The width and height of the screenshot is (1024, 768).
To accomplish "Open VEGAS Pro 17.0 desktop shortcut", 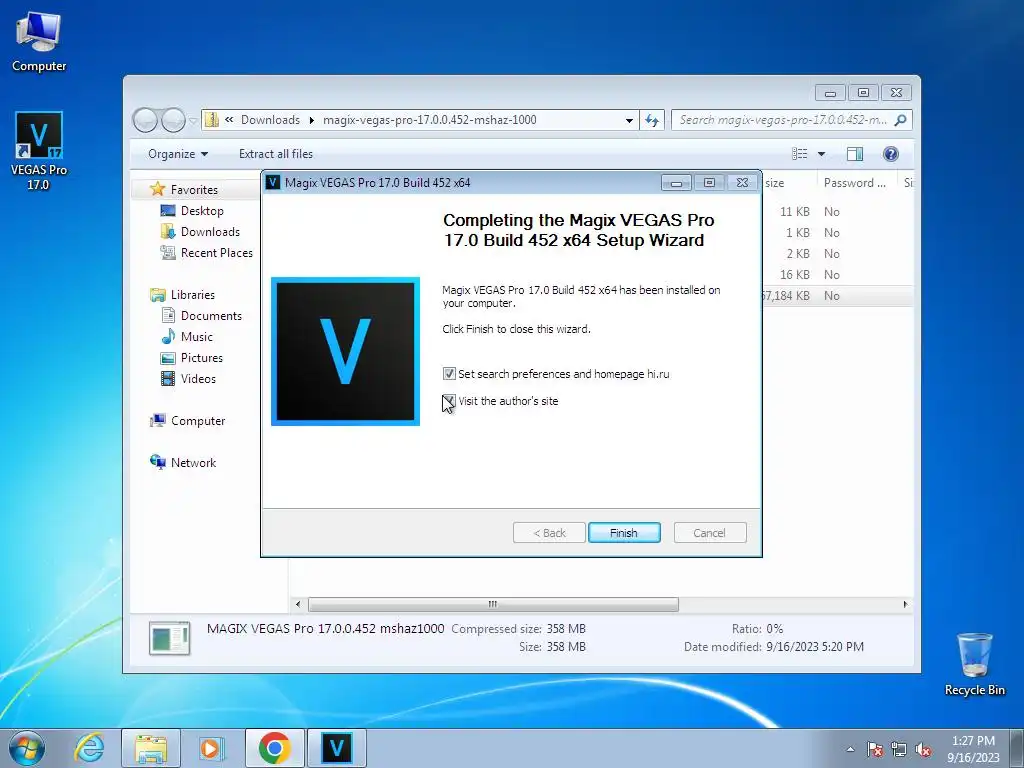I will [x=39, y=150].
